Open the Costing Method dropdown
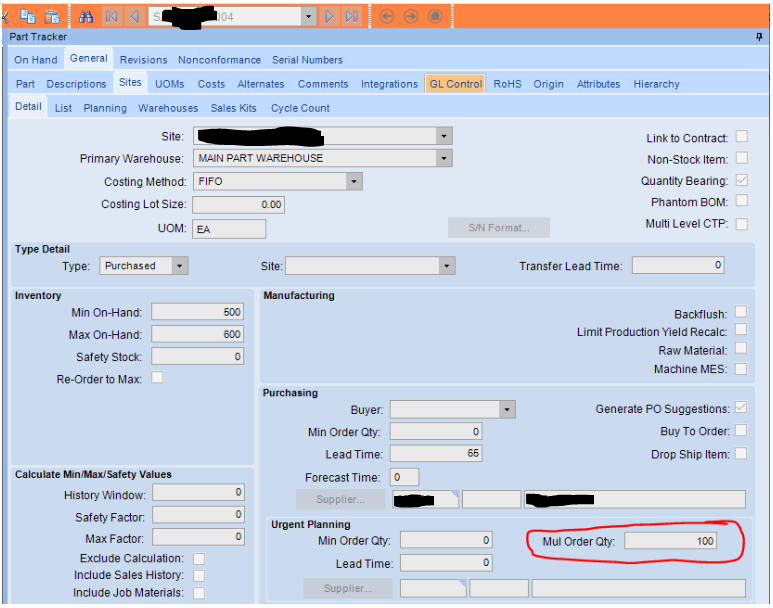The image size is (773, 608). (x=353, y=181)
